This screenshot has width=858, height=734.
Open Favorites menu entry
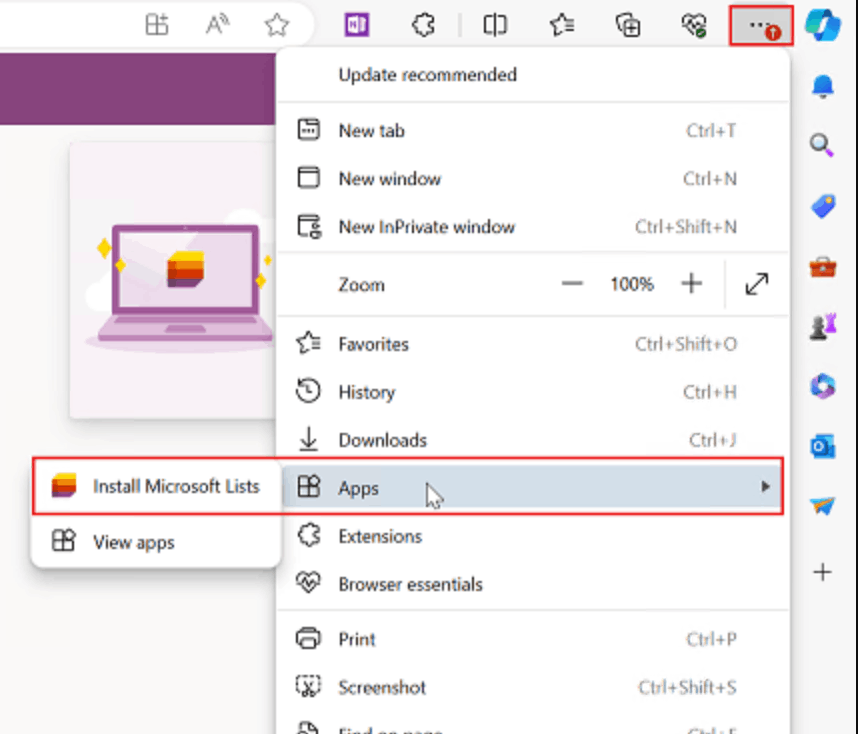pyautogui.click(x=533, y=344)
